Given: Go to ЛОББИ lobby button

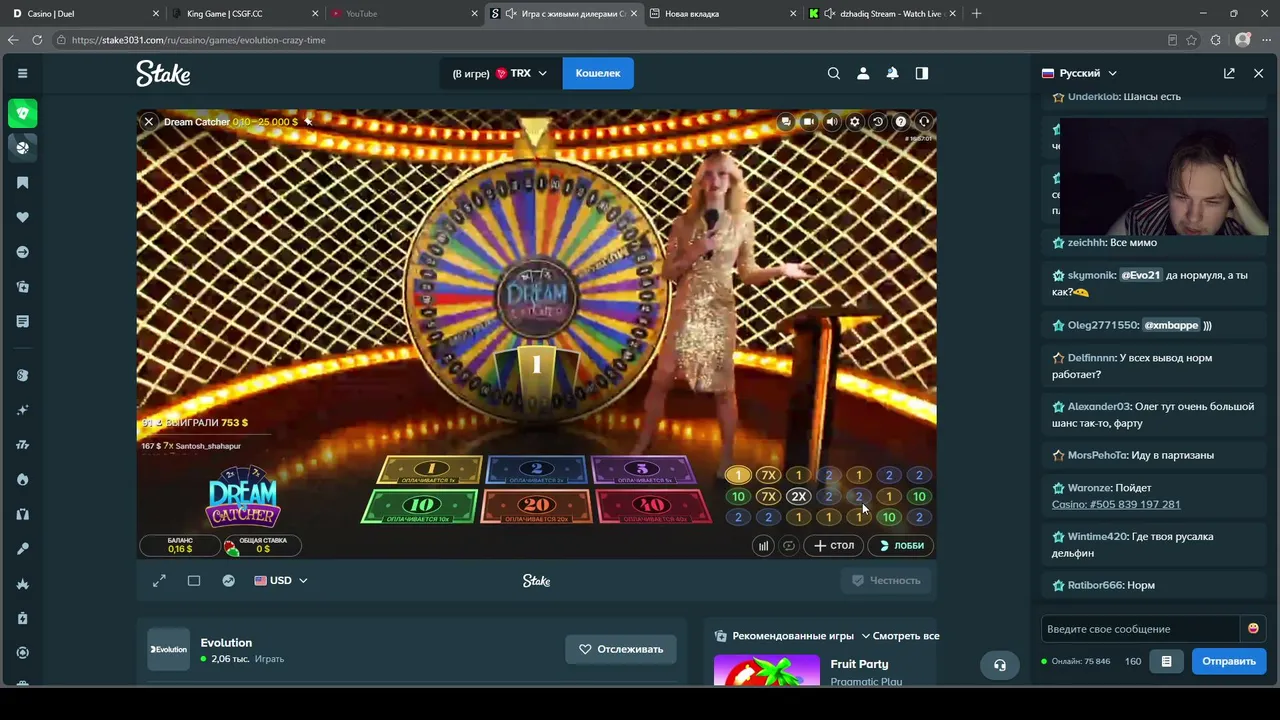Looking at the screenshot, I should click(x=901, y=546).
